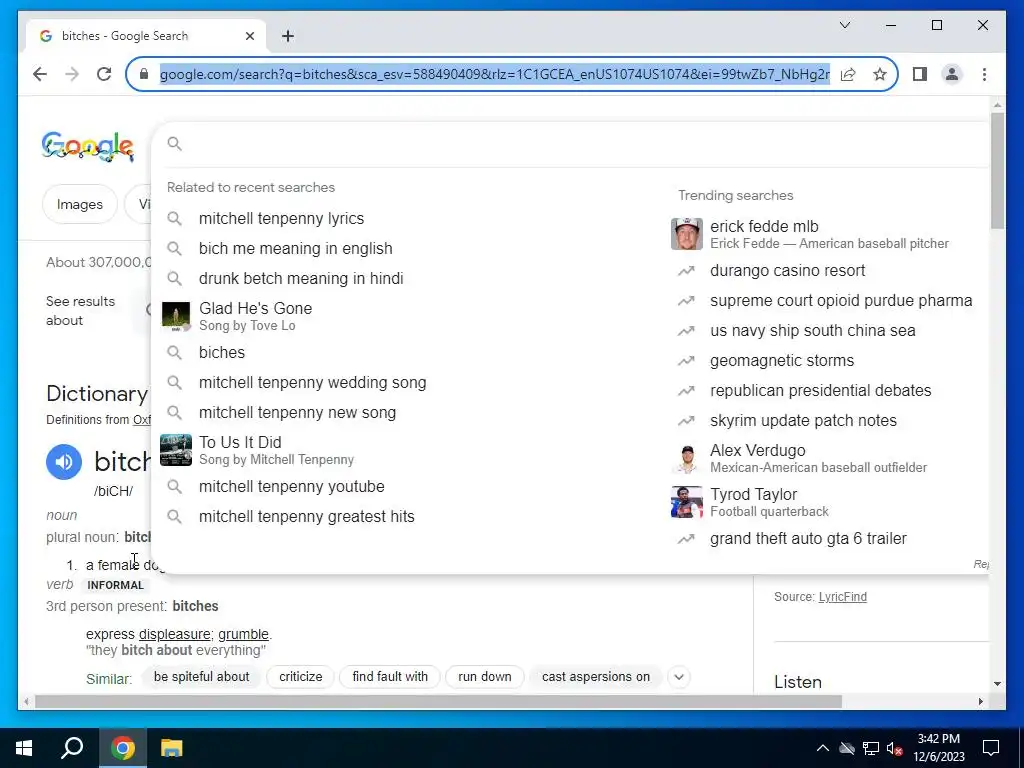
Task: Select suggestion 'mitchell tenpenny new song'
Action: pyautogui.click(x=297, y=413)
